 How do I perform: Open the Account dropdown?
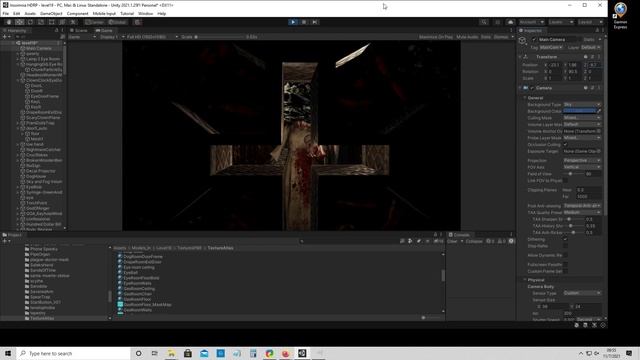tap(531, 22)
